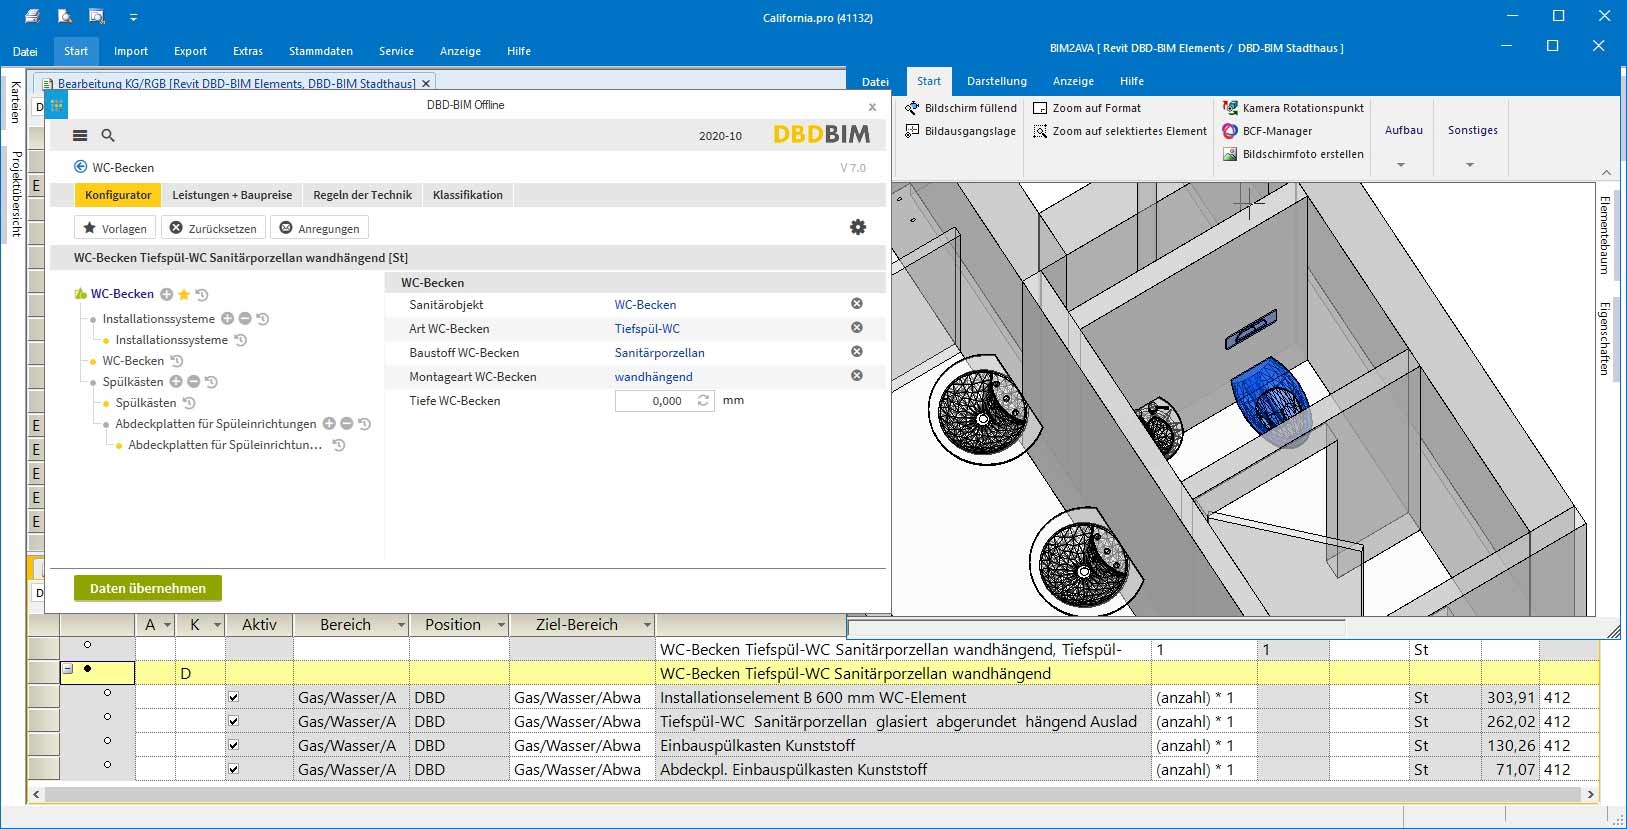Open filter dropdown of Ziel-Bereich column
Viewport: 1627px width, 829px height.
coord(647,625)
